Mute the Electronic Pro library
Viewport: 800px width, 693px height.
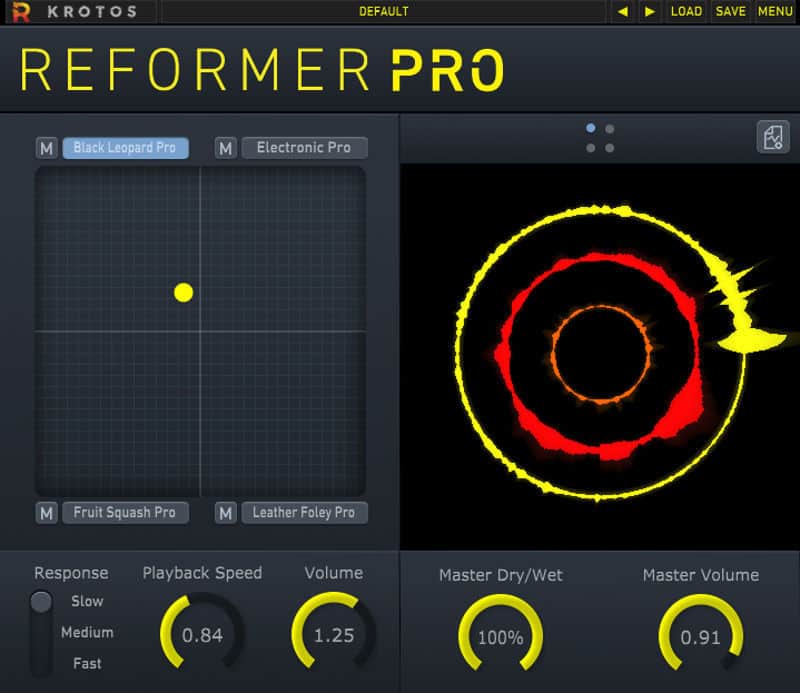[x=226, y=148]
